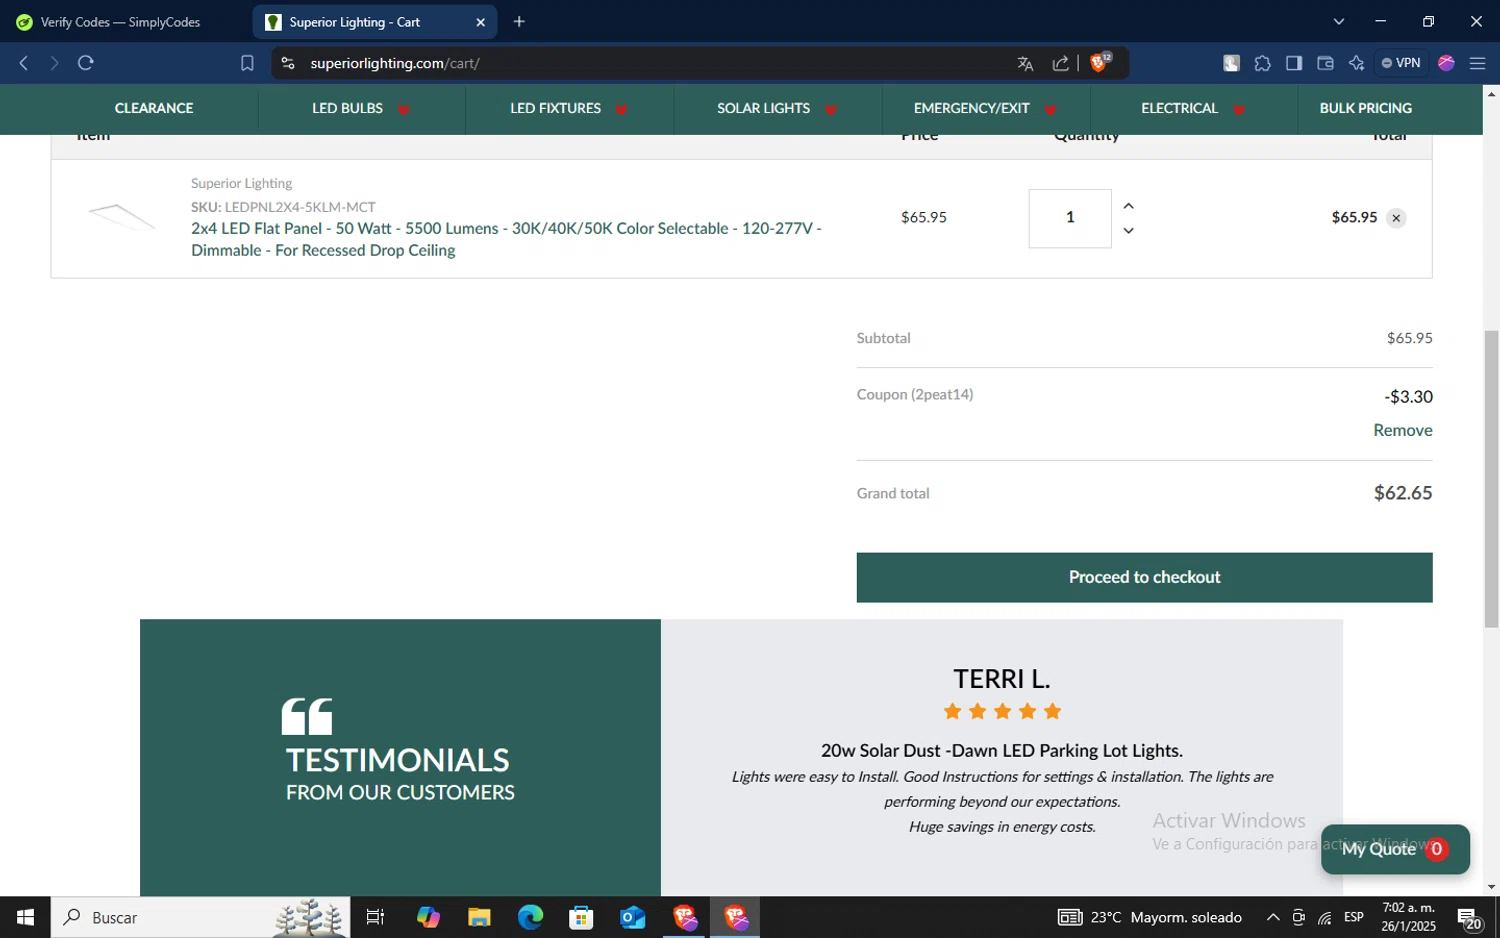Open the notification center icon

(x=1469, y=918)
